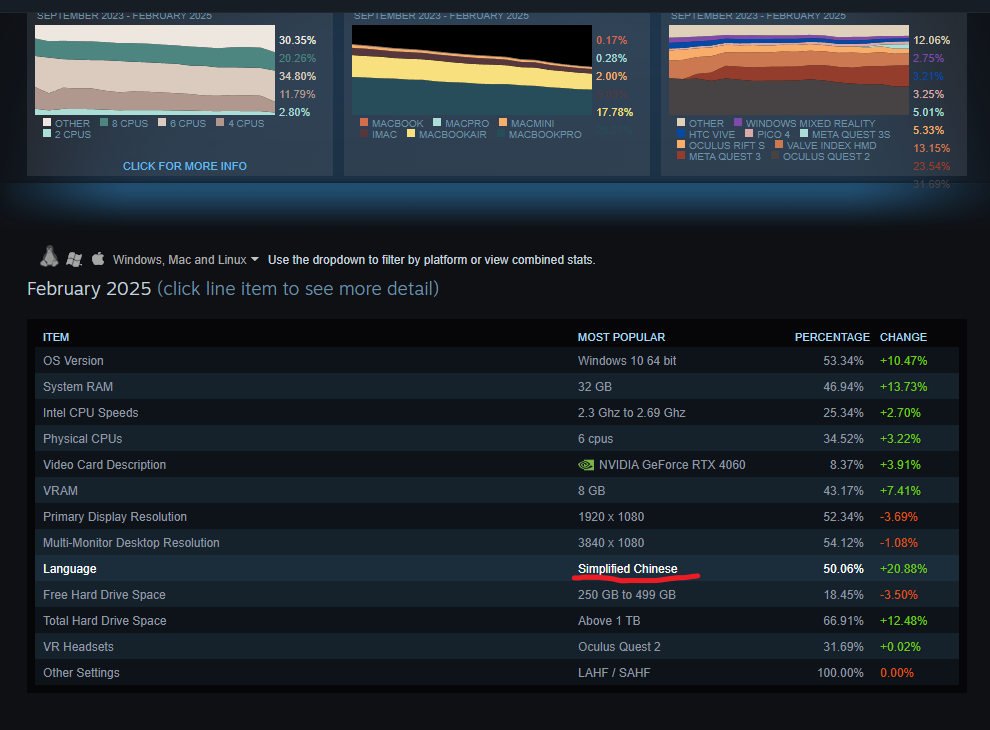This screenshot has width=990, height=730.
Task: Click the OCULUS QUEST 2 legend swatch
Action: click(x=775, y=155)
